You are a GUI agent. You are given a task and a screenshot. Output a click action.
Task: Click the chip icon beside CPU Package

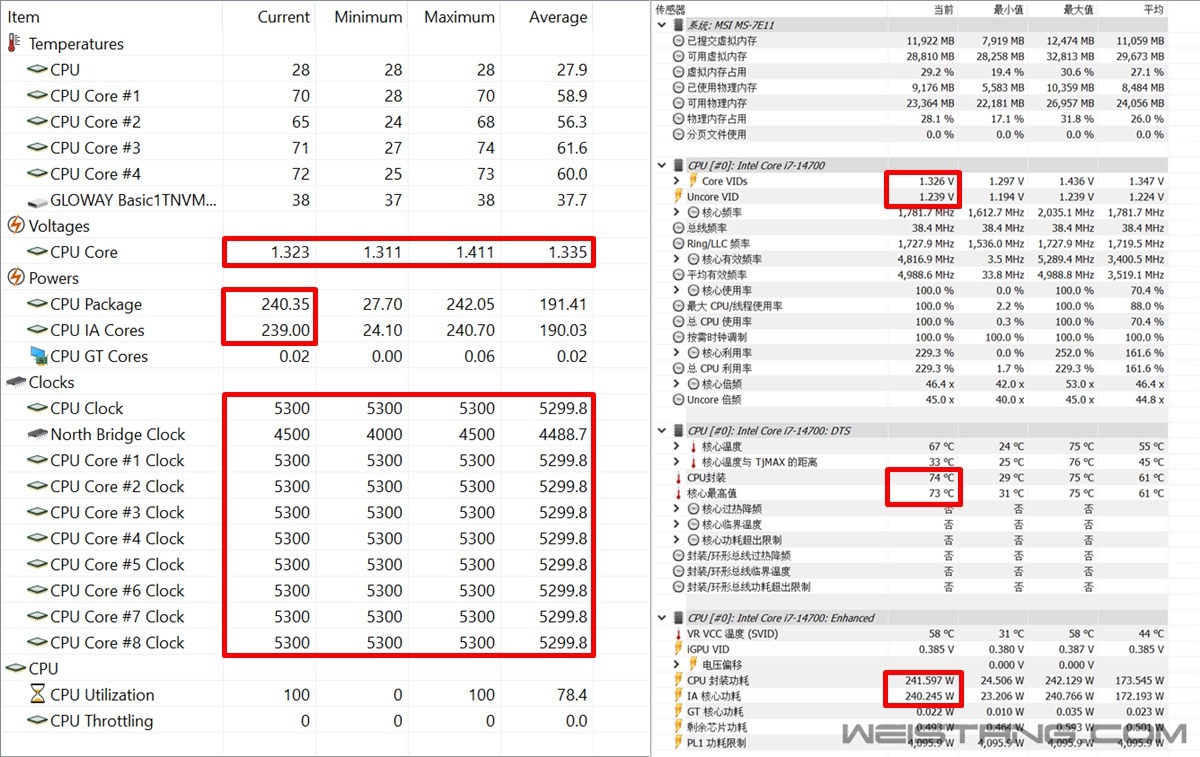pos(37,304)
